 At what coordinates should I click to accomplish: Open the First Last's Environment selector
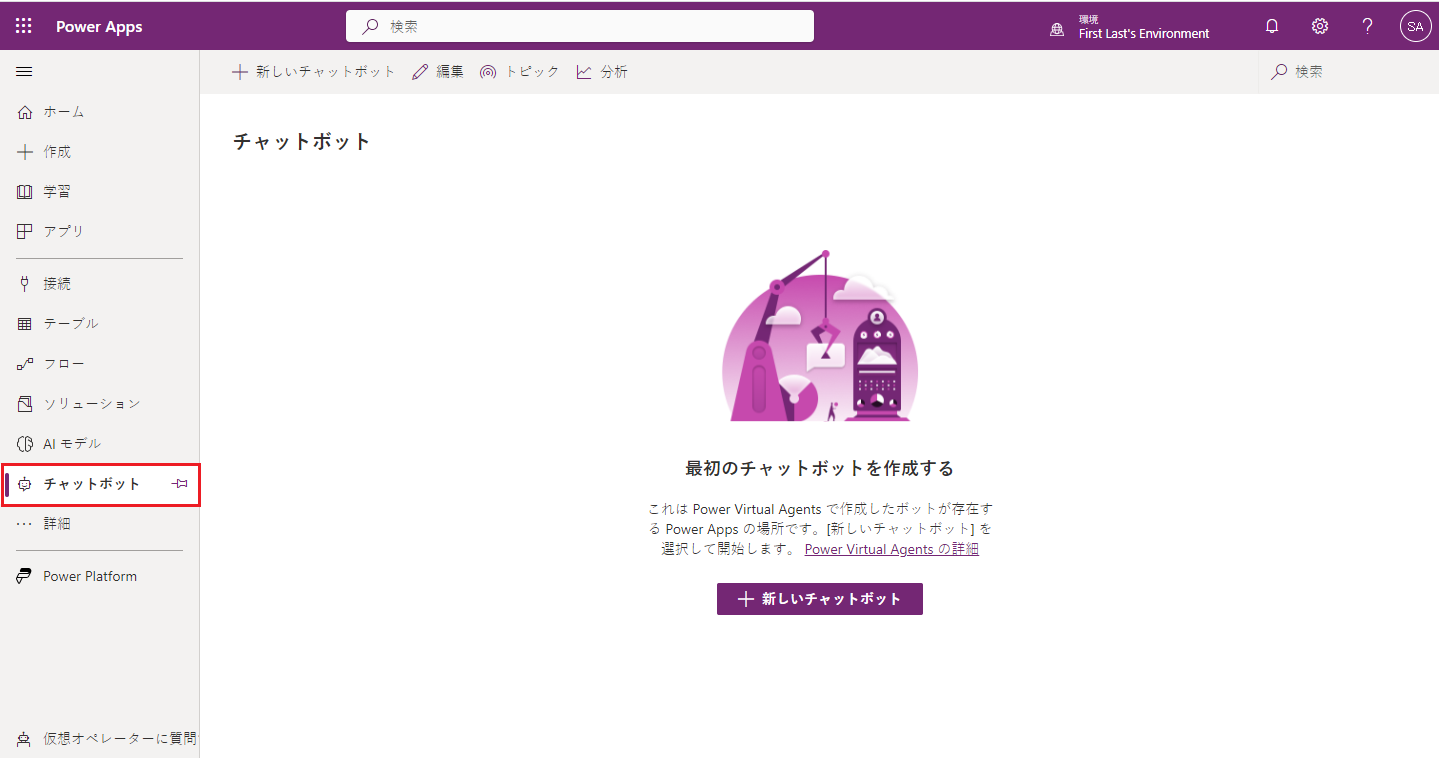pos(1129,26)
